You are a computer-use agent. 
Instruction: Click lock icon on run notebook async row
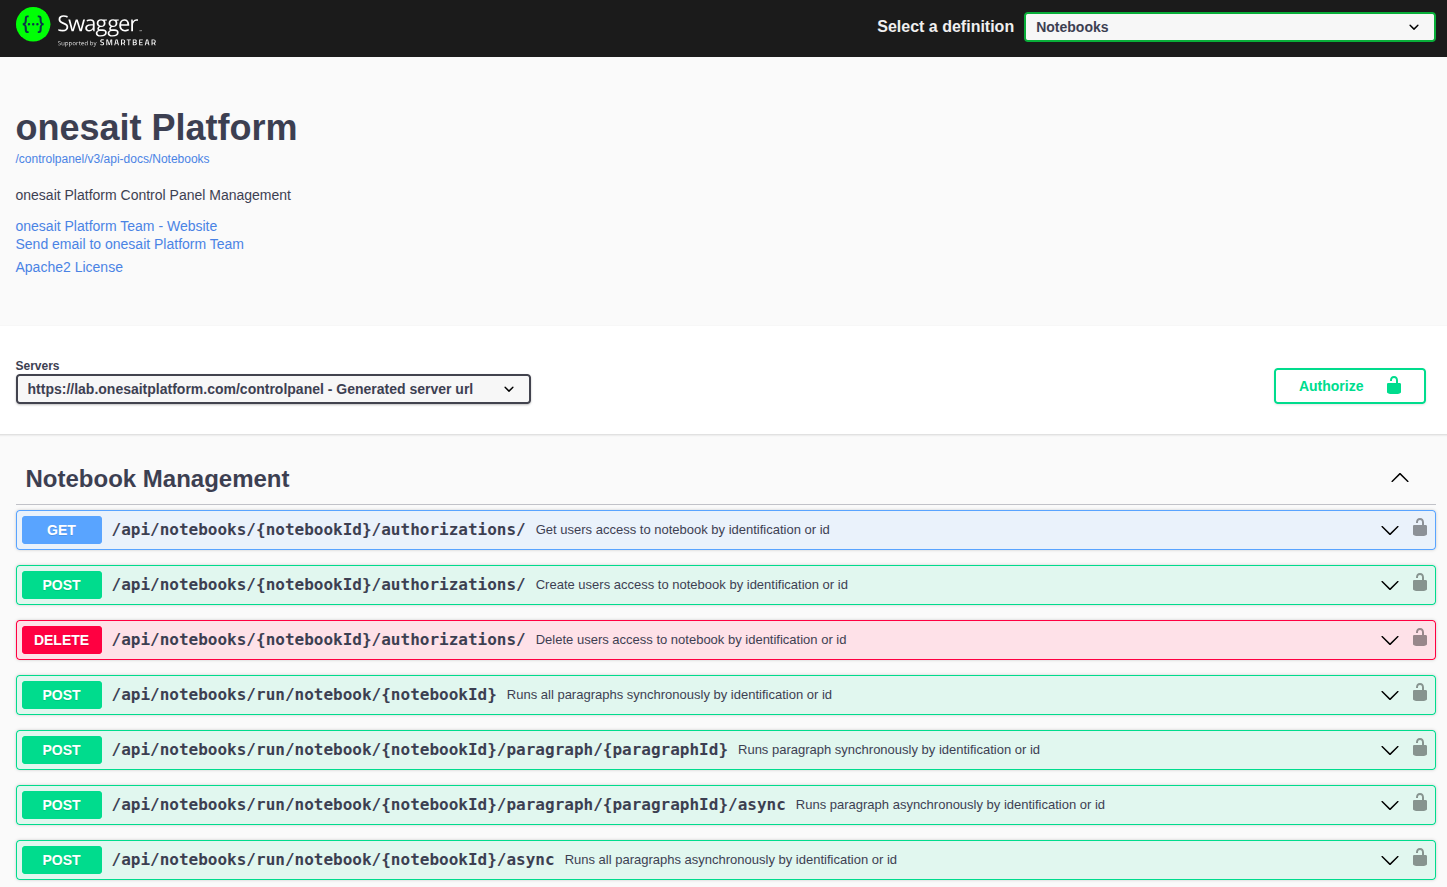1419,858
